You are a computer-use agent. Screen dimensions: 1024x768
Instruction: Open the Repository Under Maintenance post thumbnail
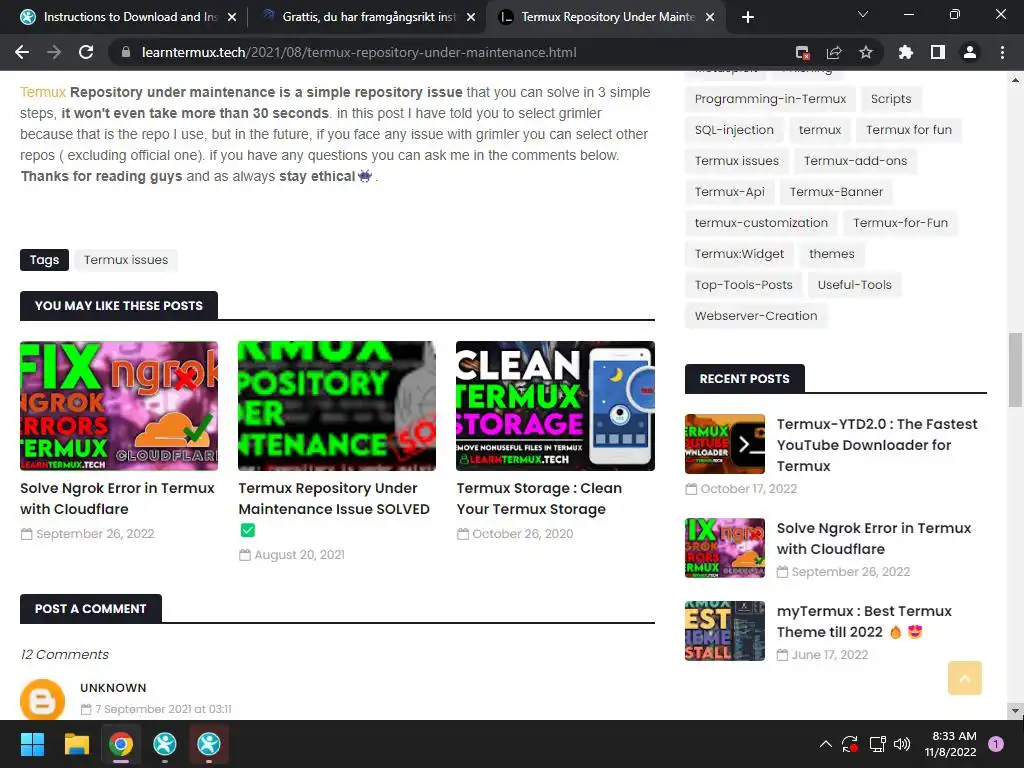[337, 406]
